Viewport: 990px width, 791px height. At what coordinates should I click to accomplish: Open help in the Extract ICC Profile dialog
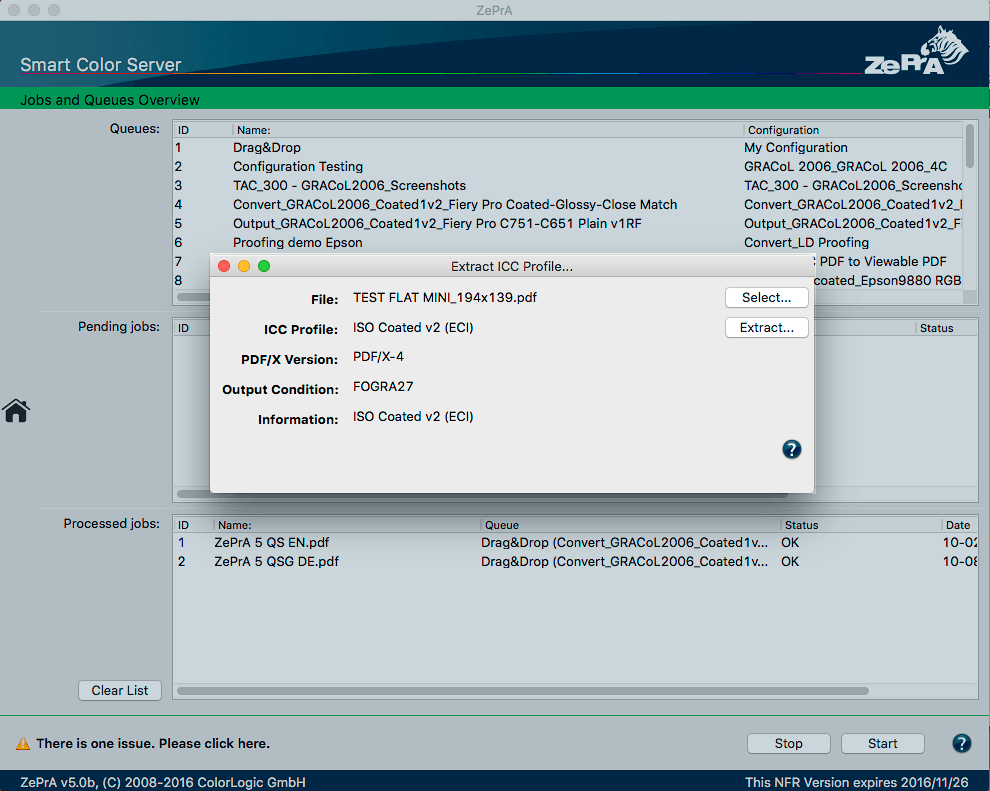791,450
